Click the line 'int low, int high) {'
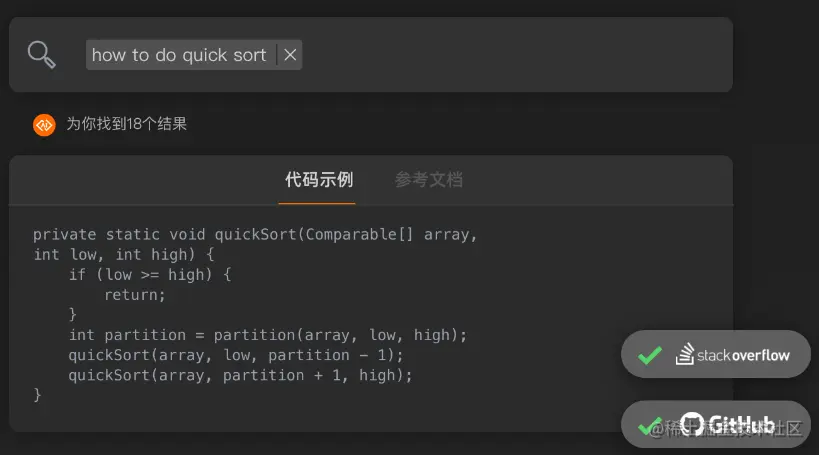The height and width of the screenshot is (455, 819). point(124,254)
